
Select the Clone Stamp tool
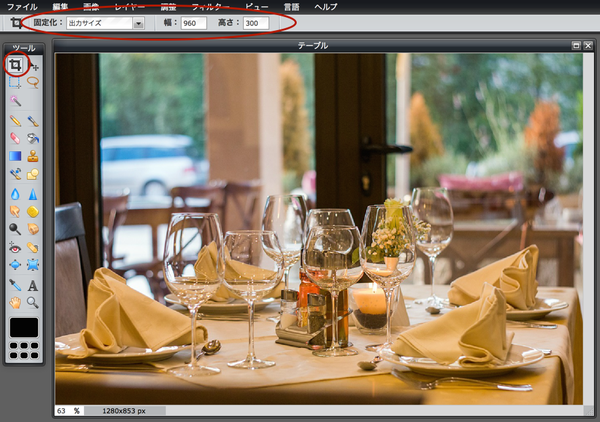(x=33, y=156)
